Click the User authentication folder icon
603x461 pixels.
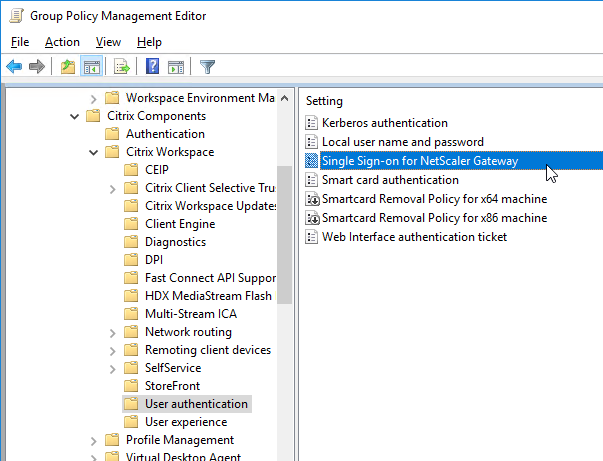[131, 404]
